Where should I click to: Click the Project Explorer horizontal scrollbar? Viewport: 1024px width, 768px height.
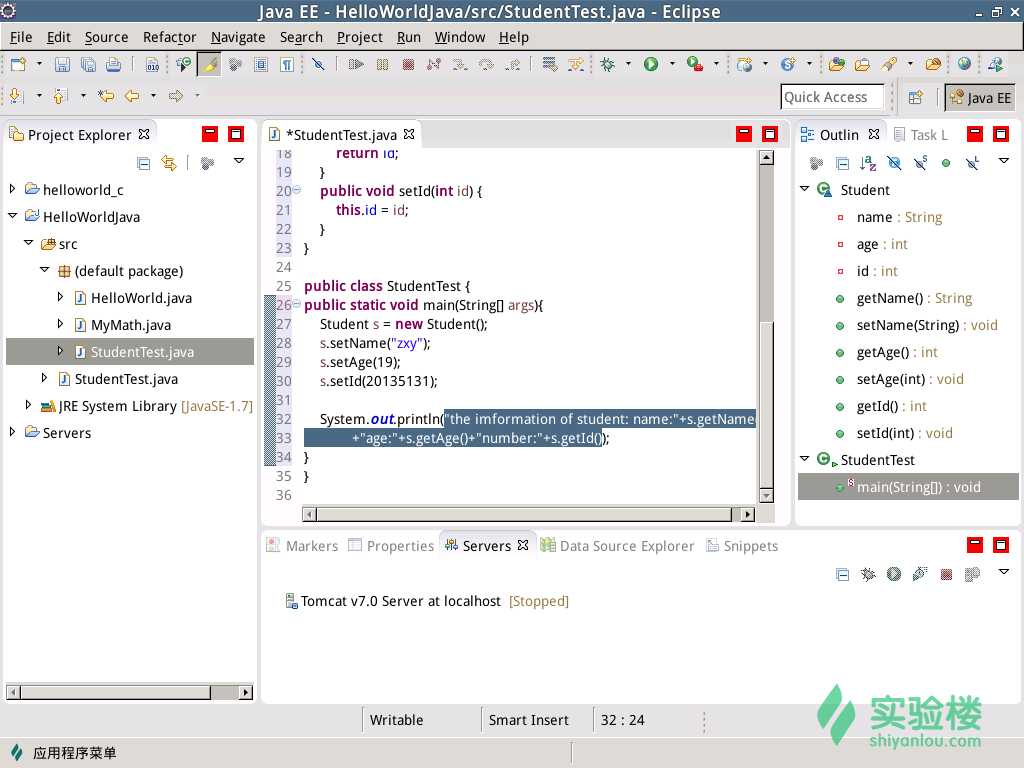click(116, 692)
